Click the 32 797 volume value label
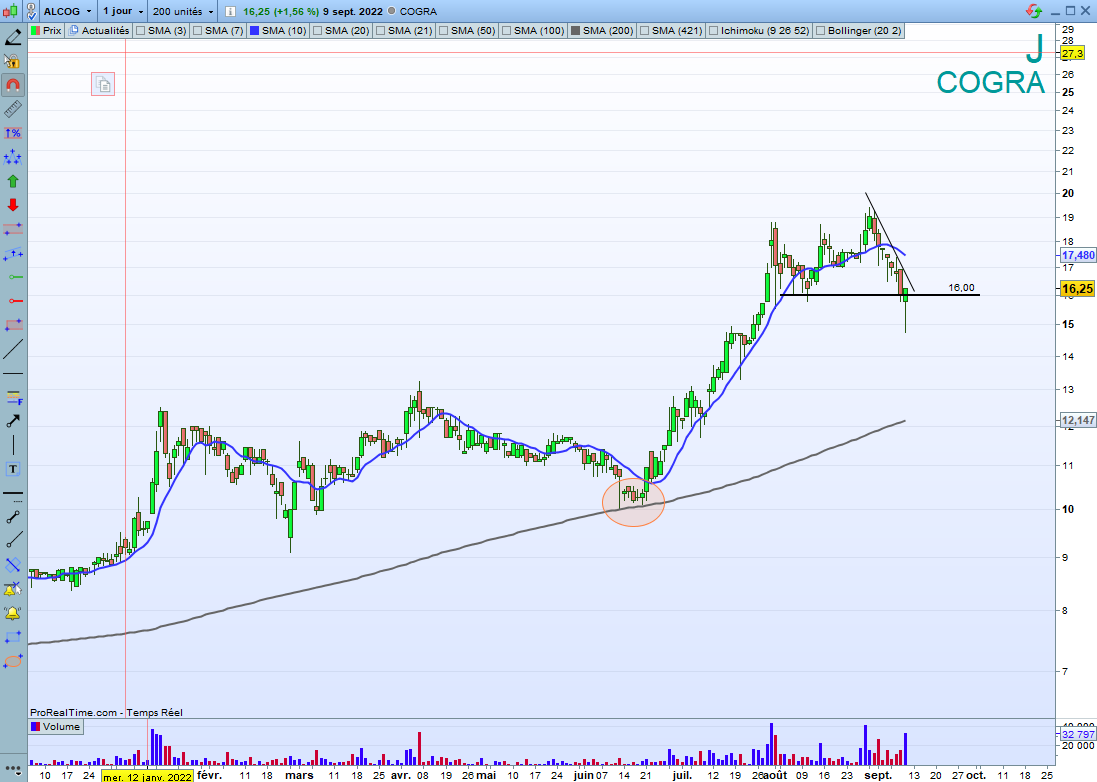This screenshot has width=1097, height=782. [1078, 734]
